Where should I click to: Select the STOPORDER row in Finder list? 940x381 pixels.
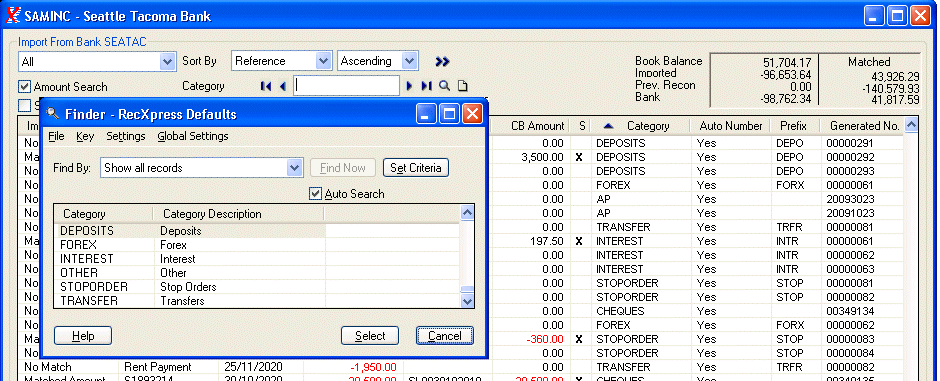(x=257, y=287)
